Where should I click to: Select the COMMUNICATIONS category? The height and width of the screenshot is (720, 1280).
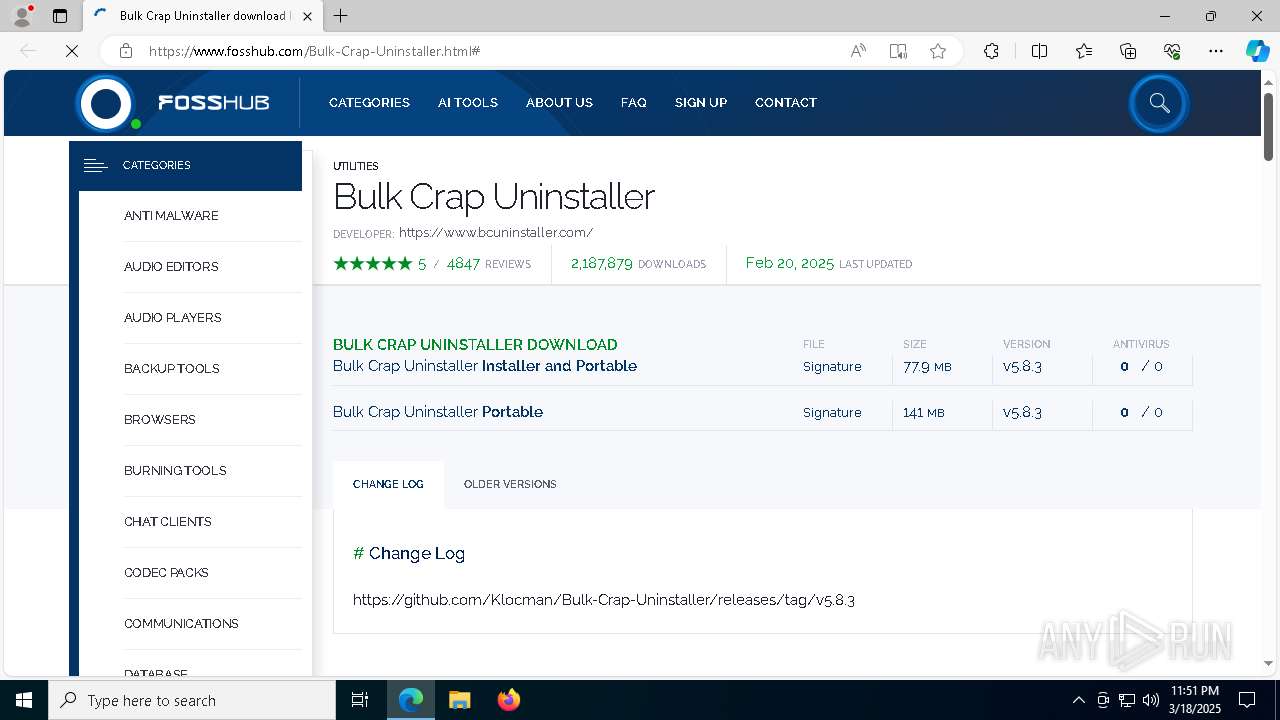pos(181,624)
